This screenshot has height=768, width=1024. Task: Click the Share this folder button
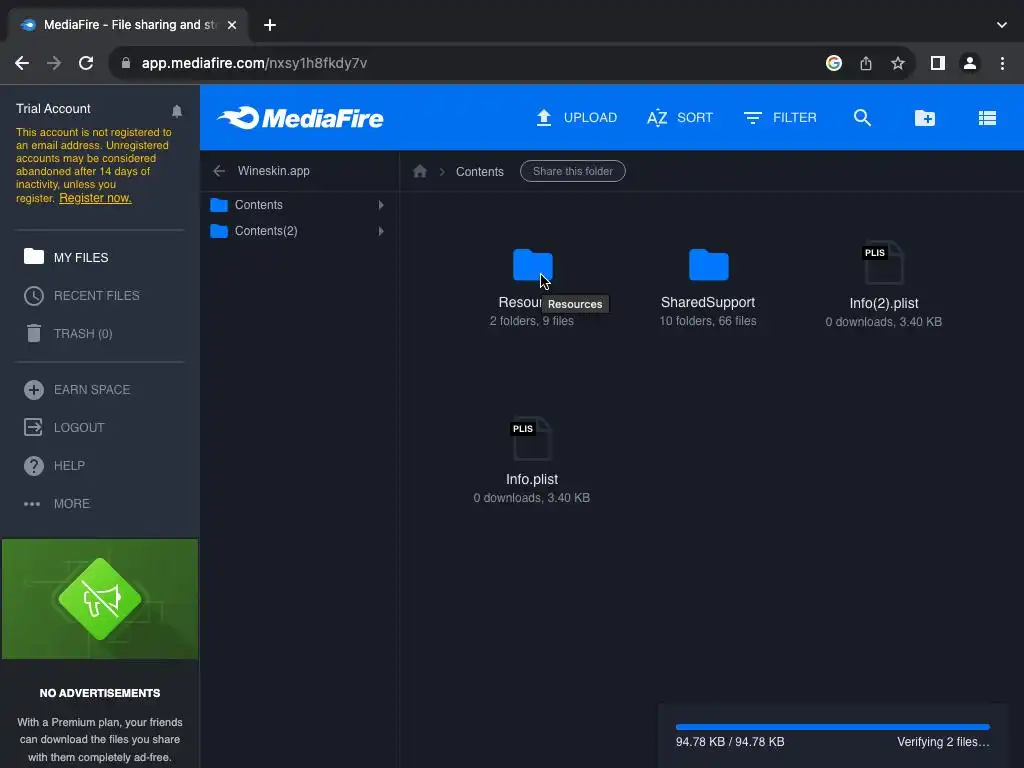[573, 171]
